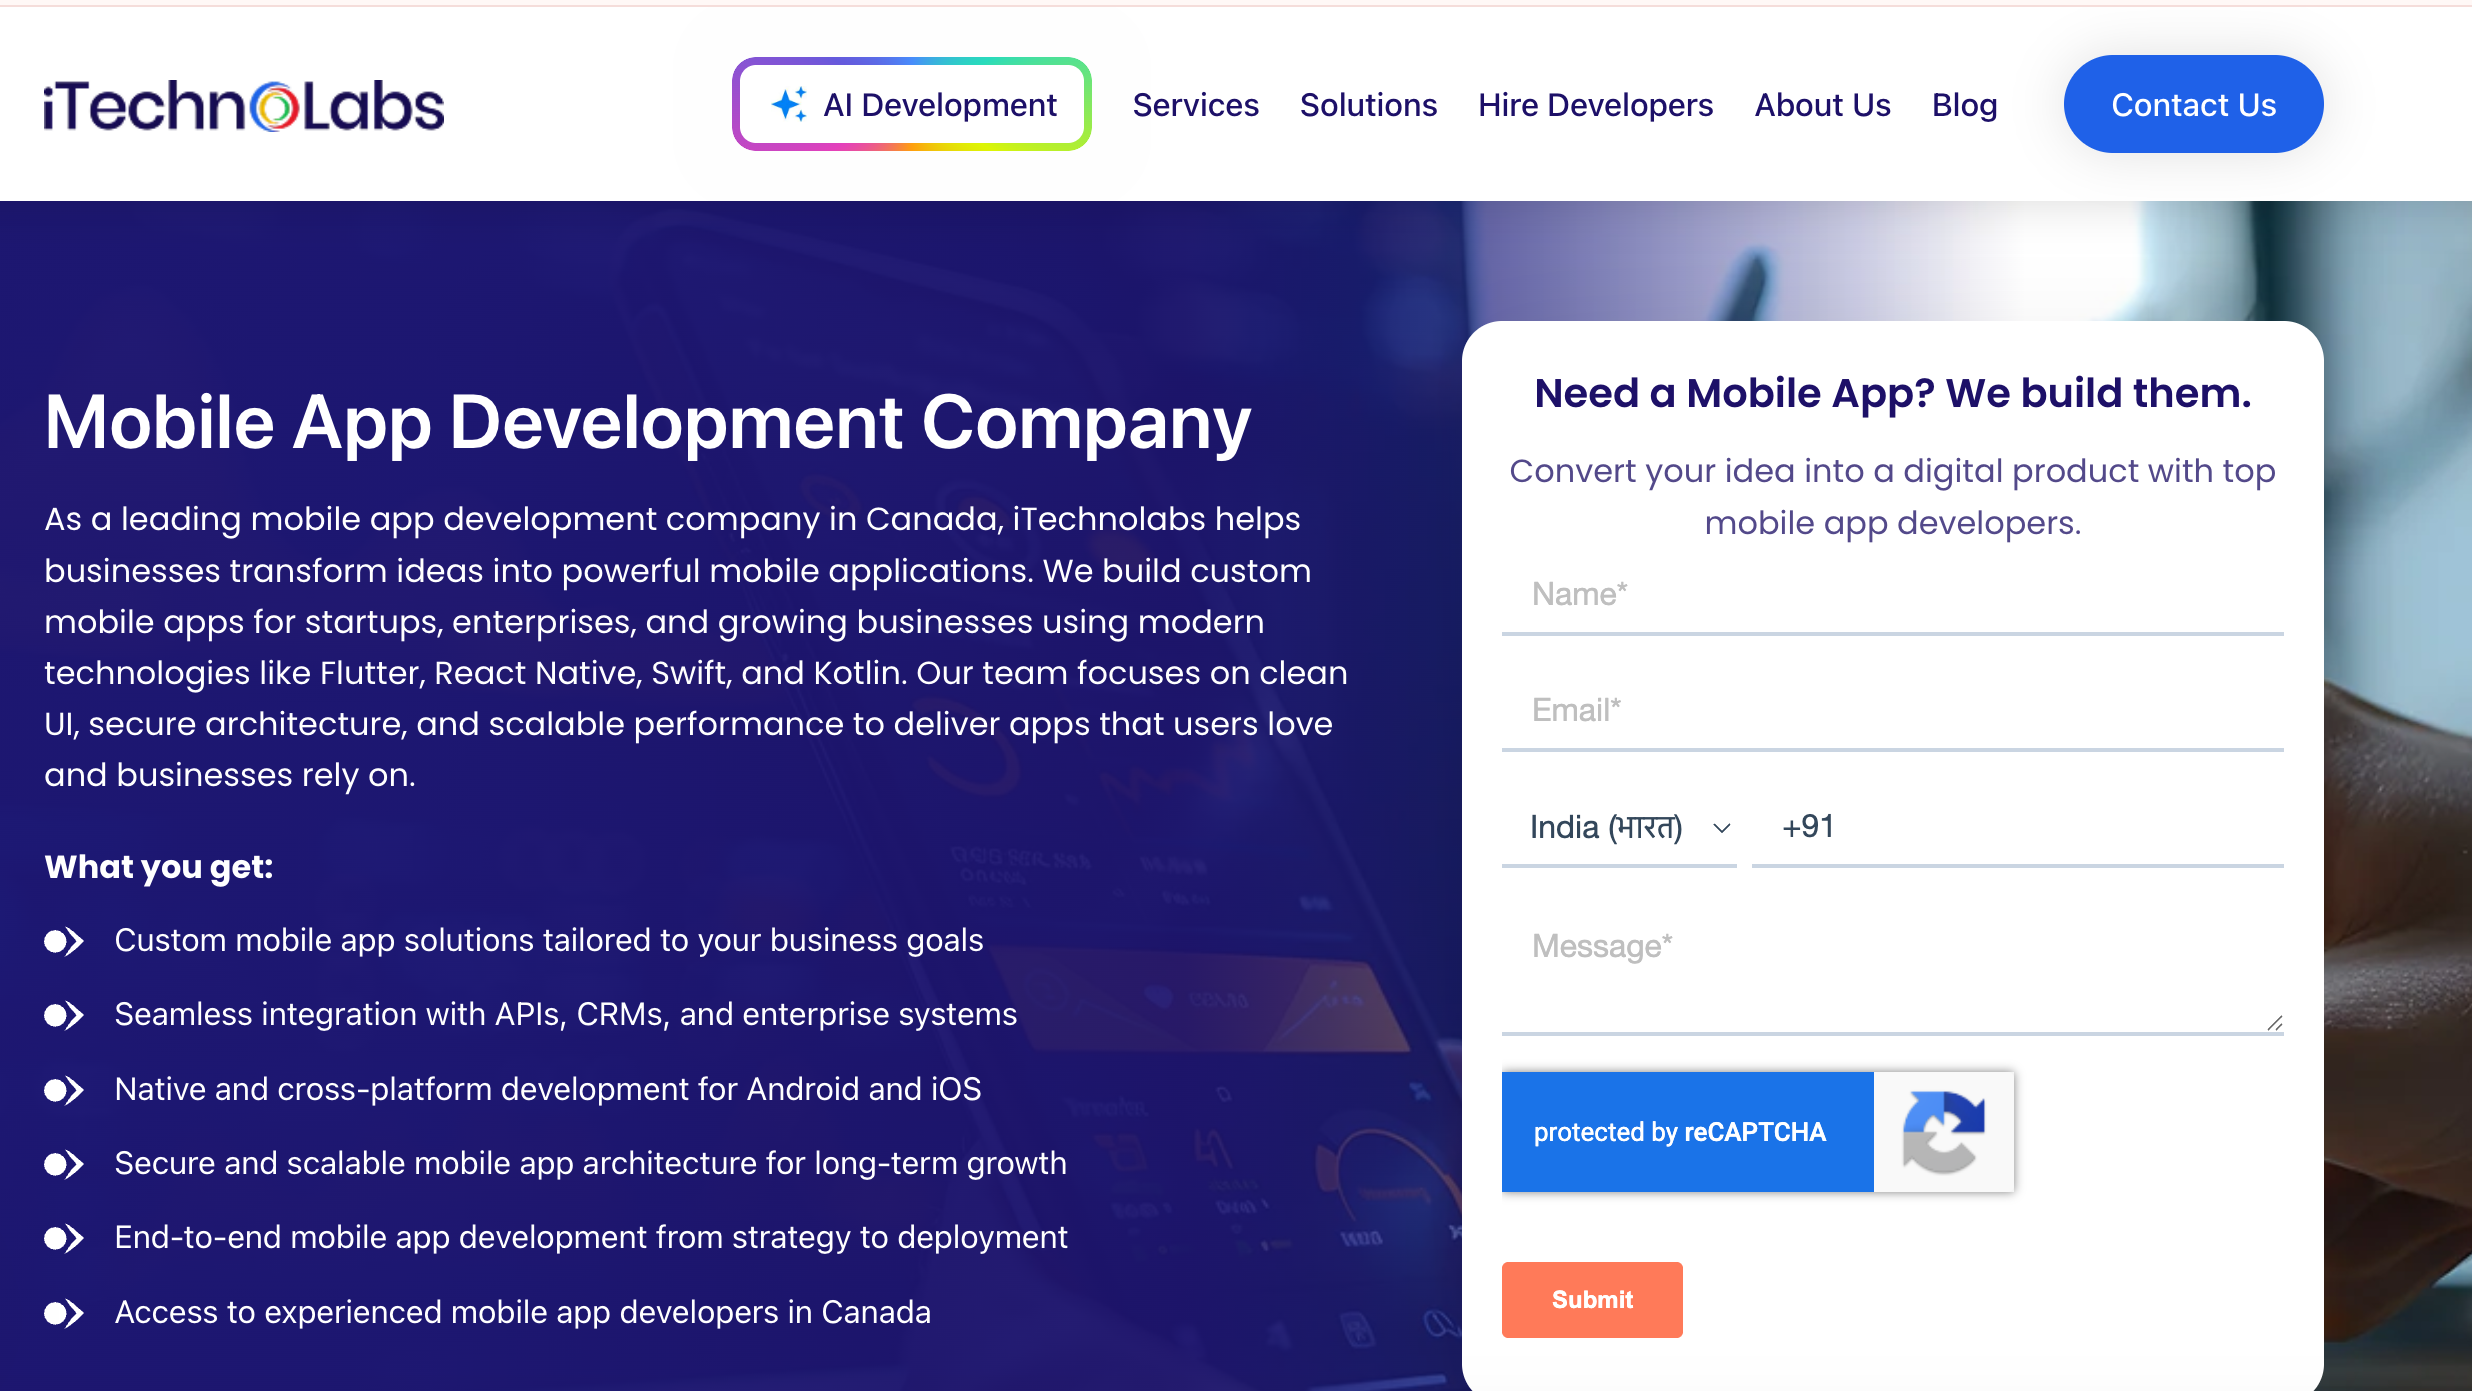Click bullet icon beside Access to experienced developers
The image size is (2472, 1391).
click(64, 1312)
